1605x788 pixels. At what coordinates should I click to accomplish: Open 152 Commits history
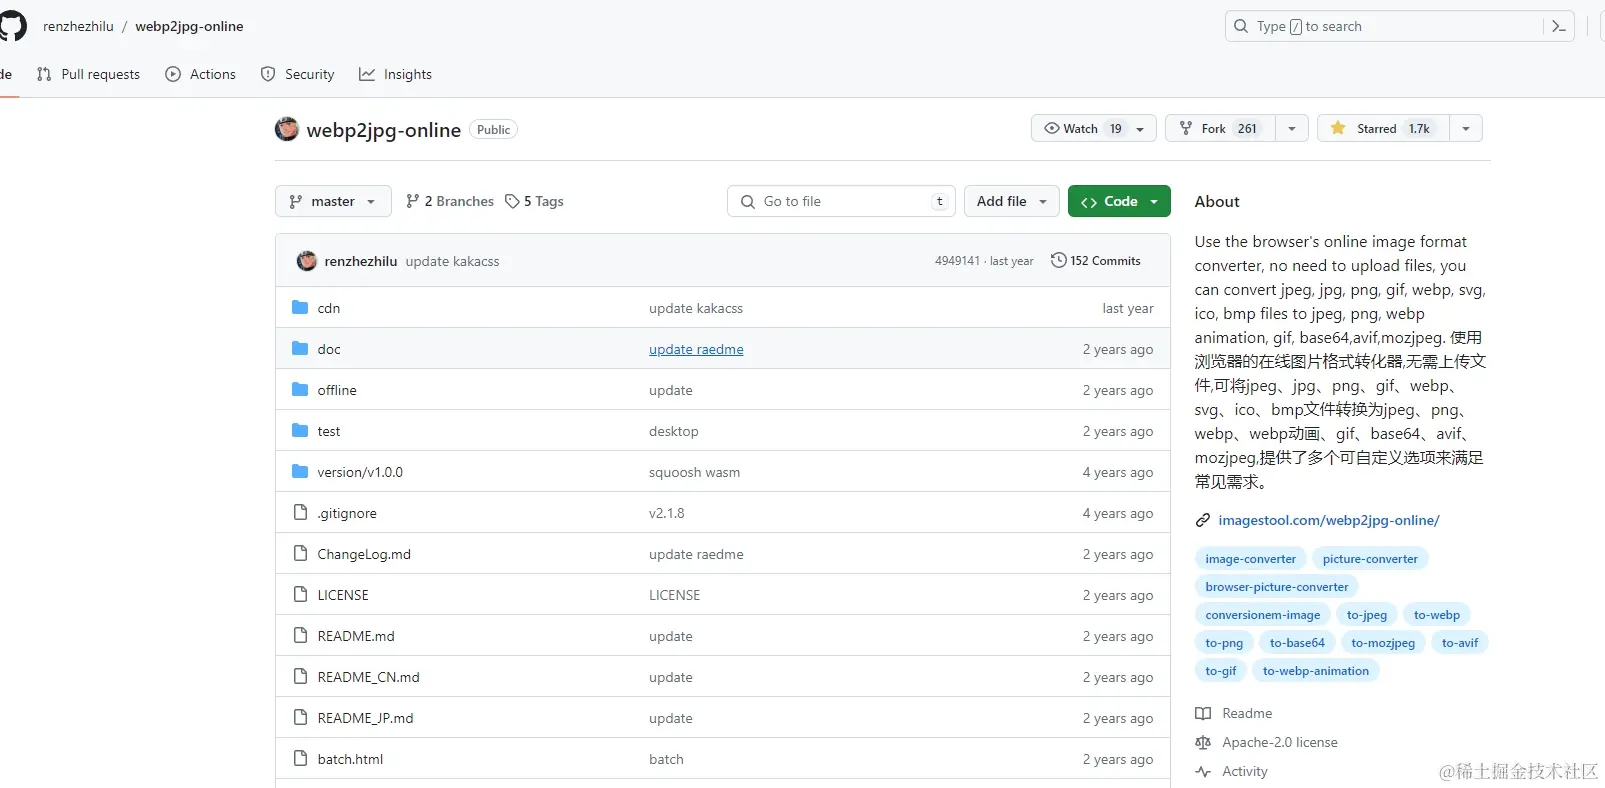coord(1096,261)
